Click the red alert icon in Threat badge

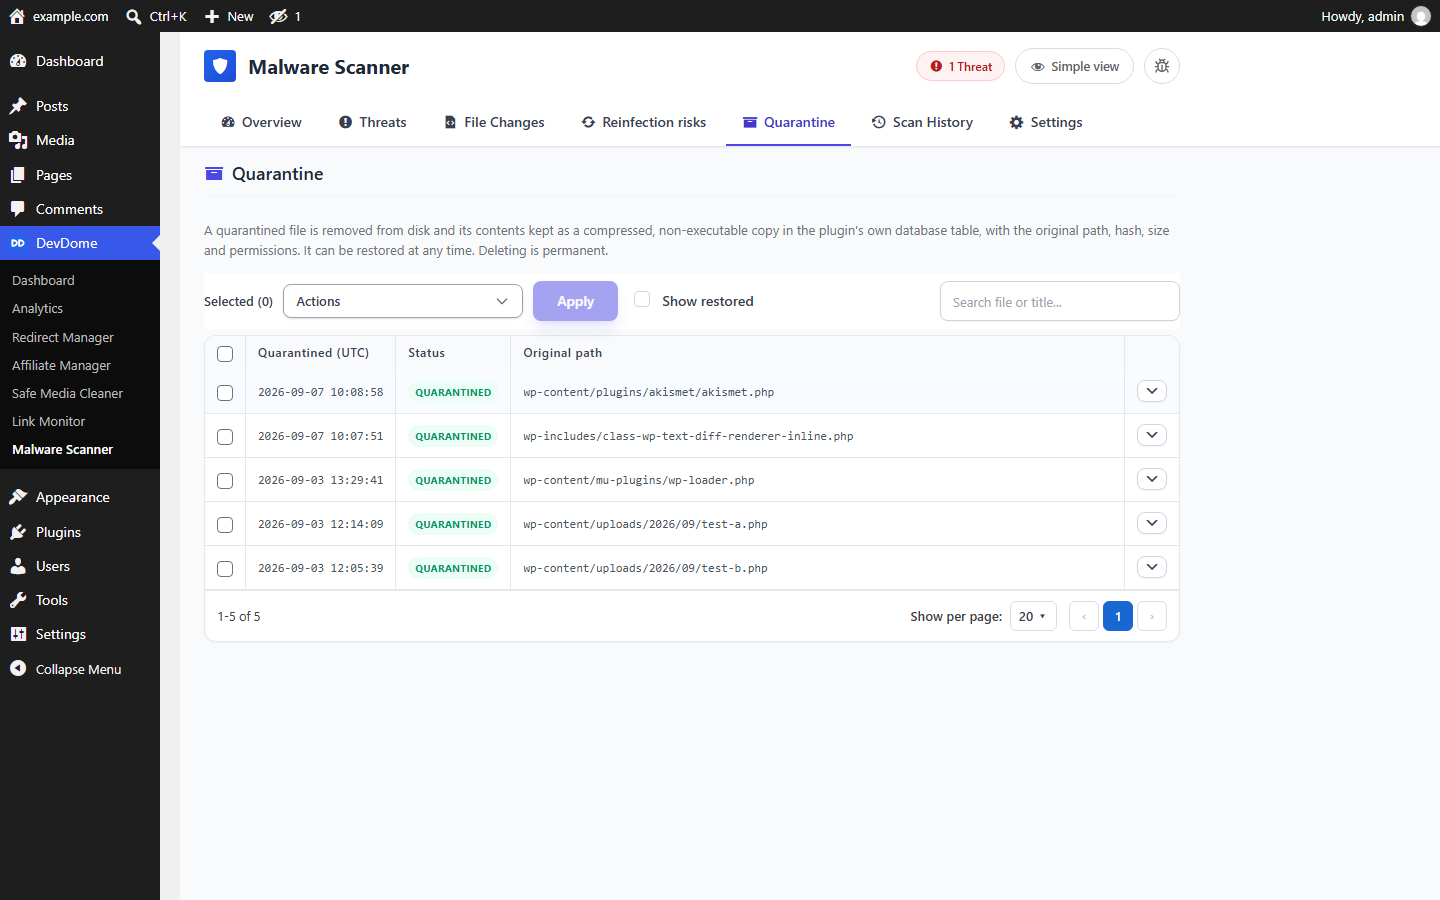[x=936, y=66]
